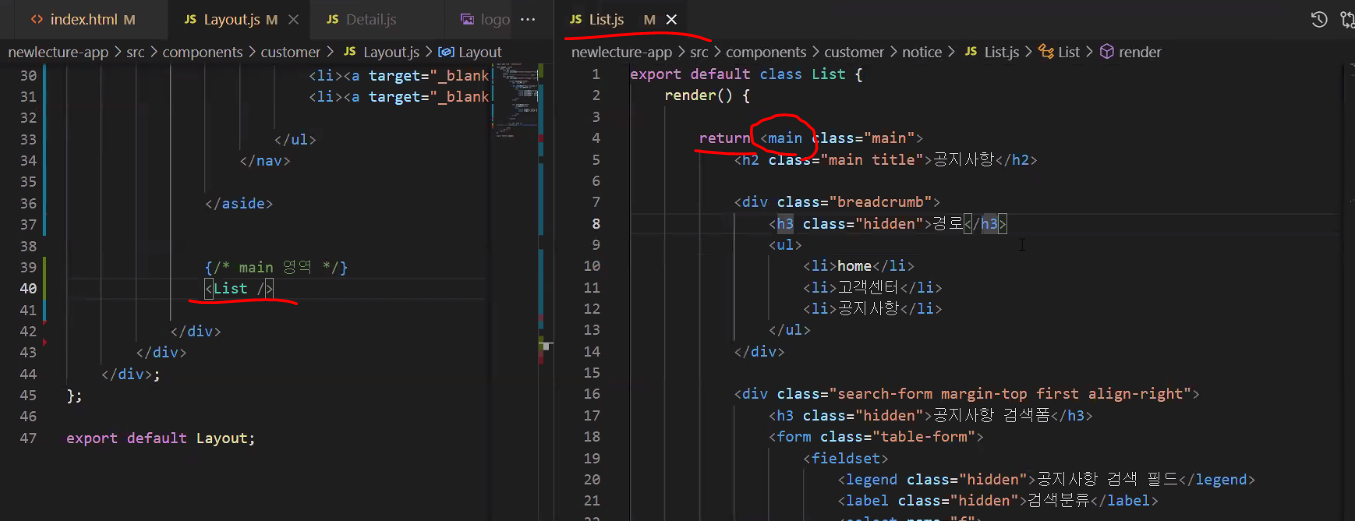Click 'search-form margin-top first align-right' div line
1355x521 pixels.
(x=966, y=394)
